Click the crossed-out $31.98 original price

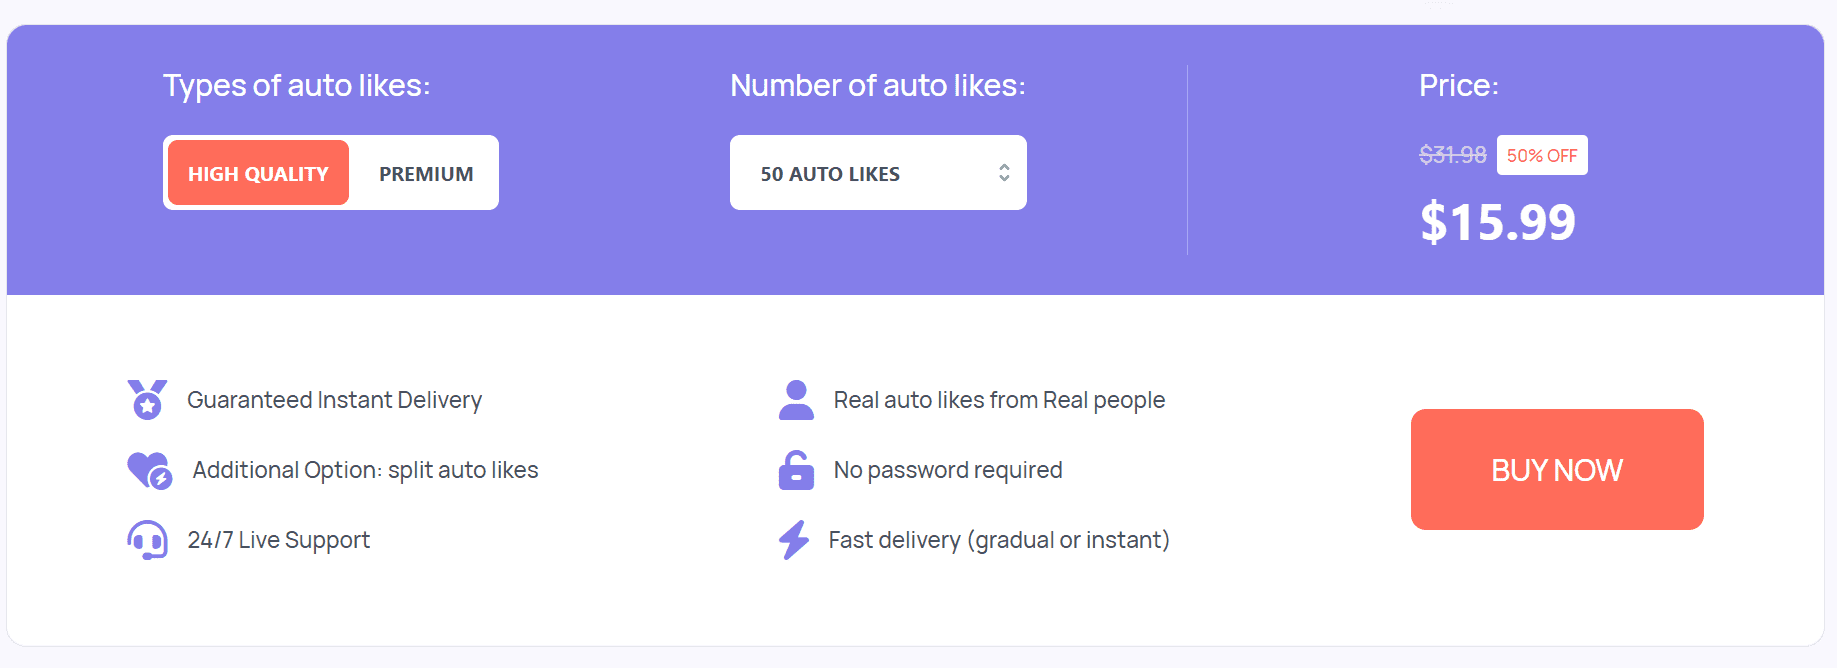1452,155
